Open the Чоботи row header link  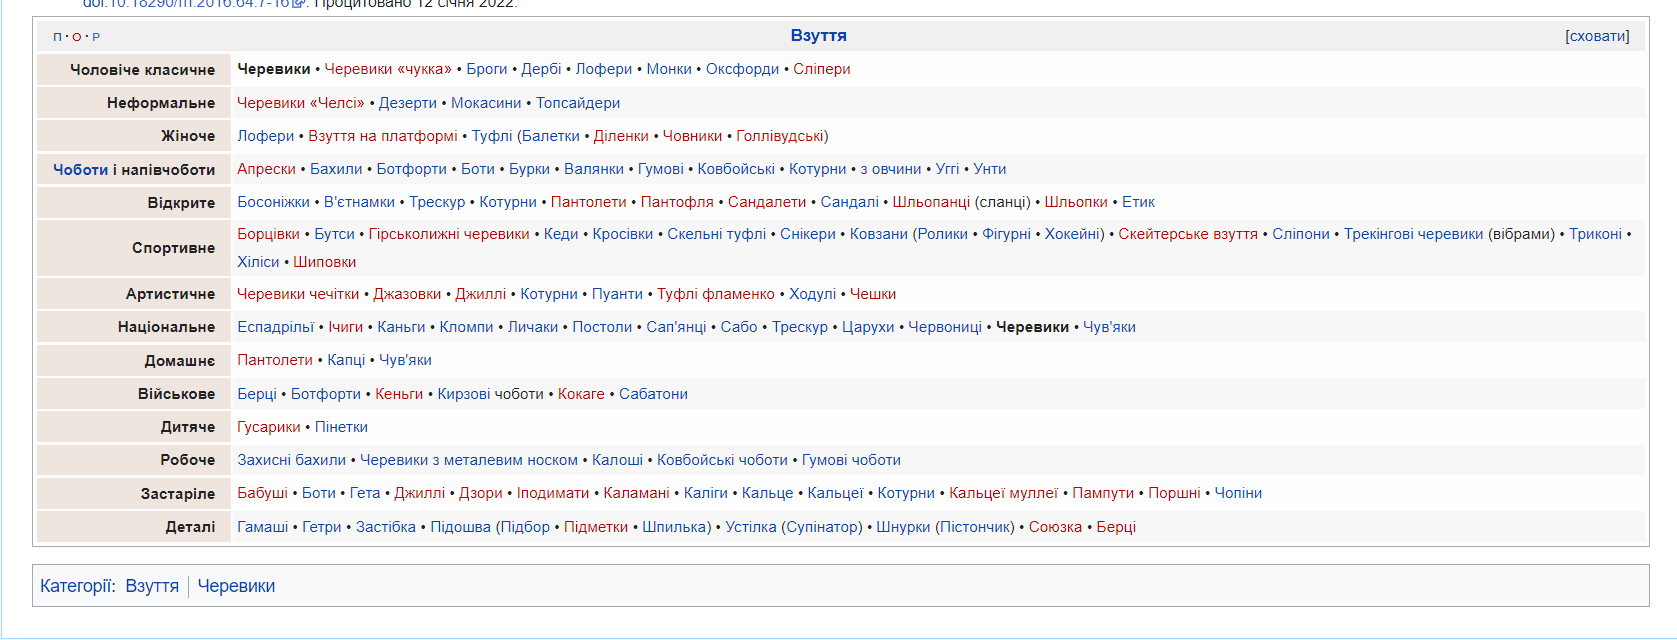point(80,170)
